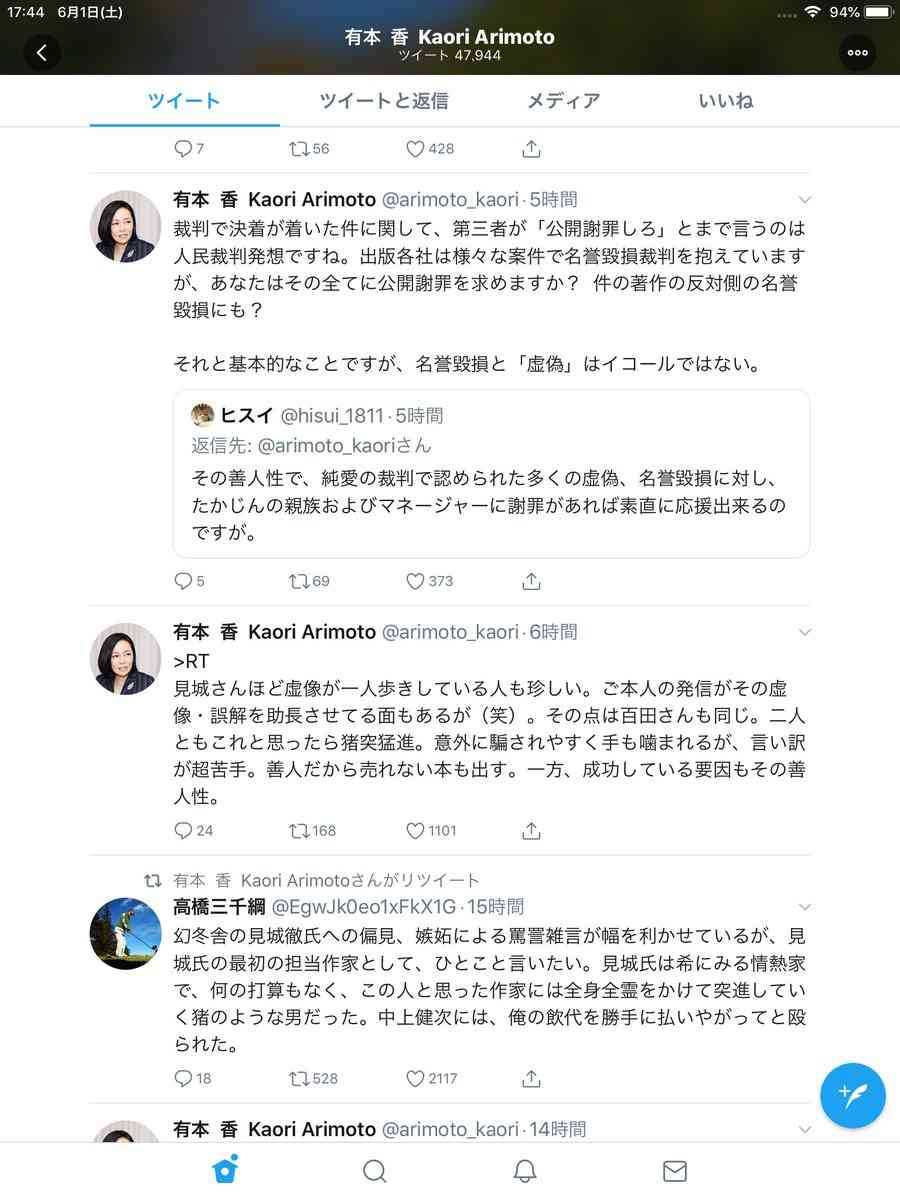Screen dimensions: 900x1200
Task: Tap the compose tweet floating button
Action: coord(852,1095)
